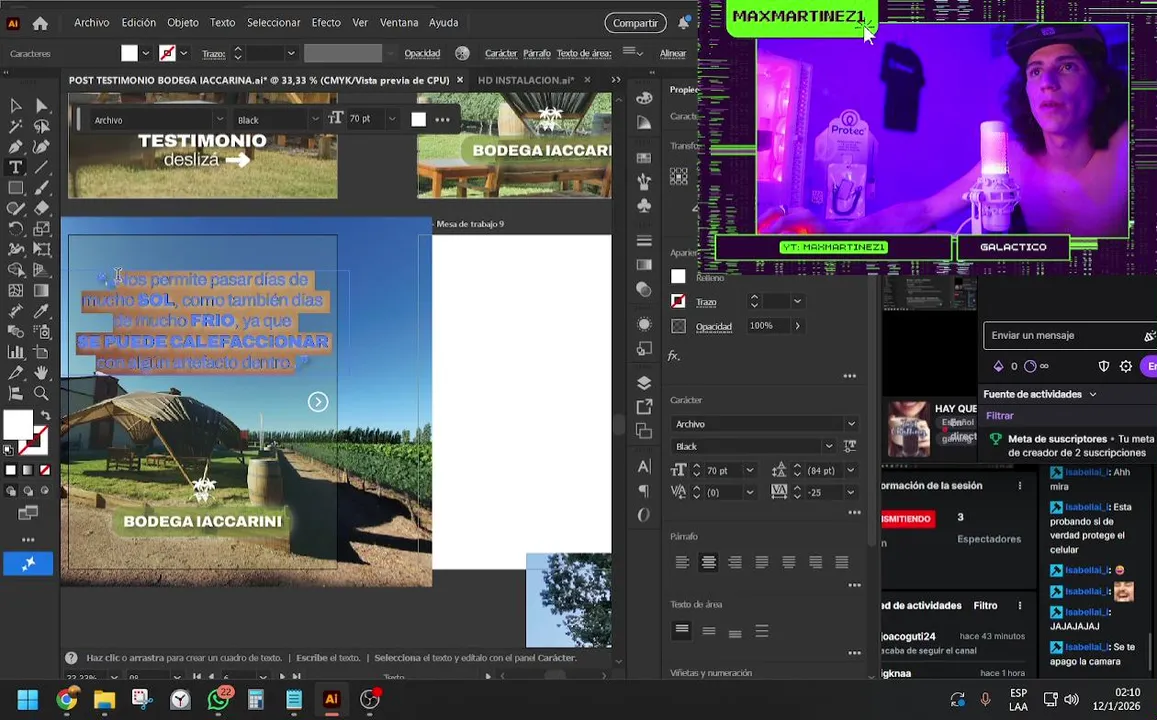Open the Ventana menu
Viewport: 1157px width, 720px height.
pos(399,23)
